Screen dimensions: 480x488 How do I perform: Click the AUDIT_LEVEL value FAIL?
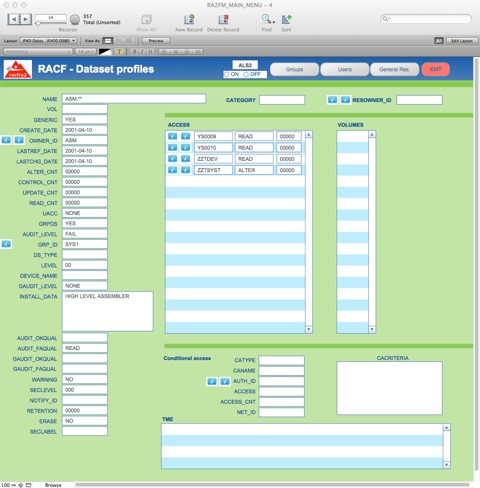[x=85, y=234]
